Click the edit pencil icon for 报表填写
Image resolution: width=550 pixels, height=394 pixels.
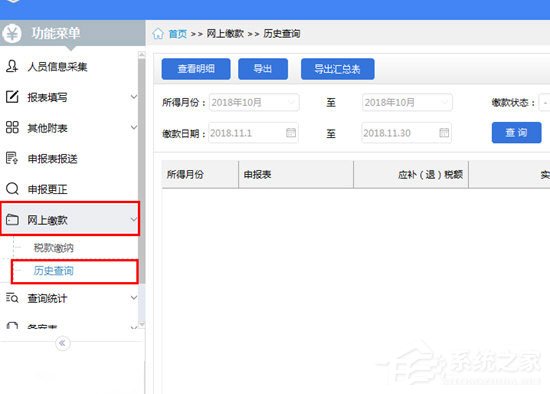[x=12, y=96]
